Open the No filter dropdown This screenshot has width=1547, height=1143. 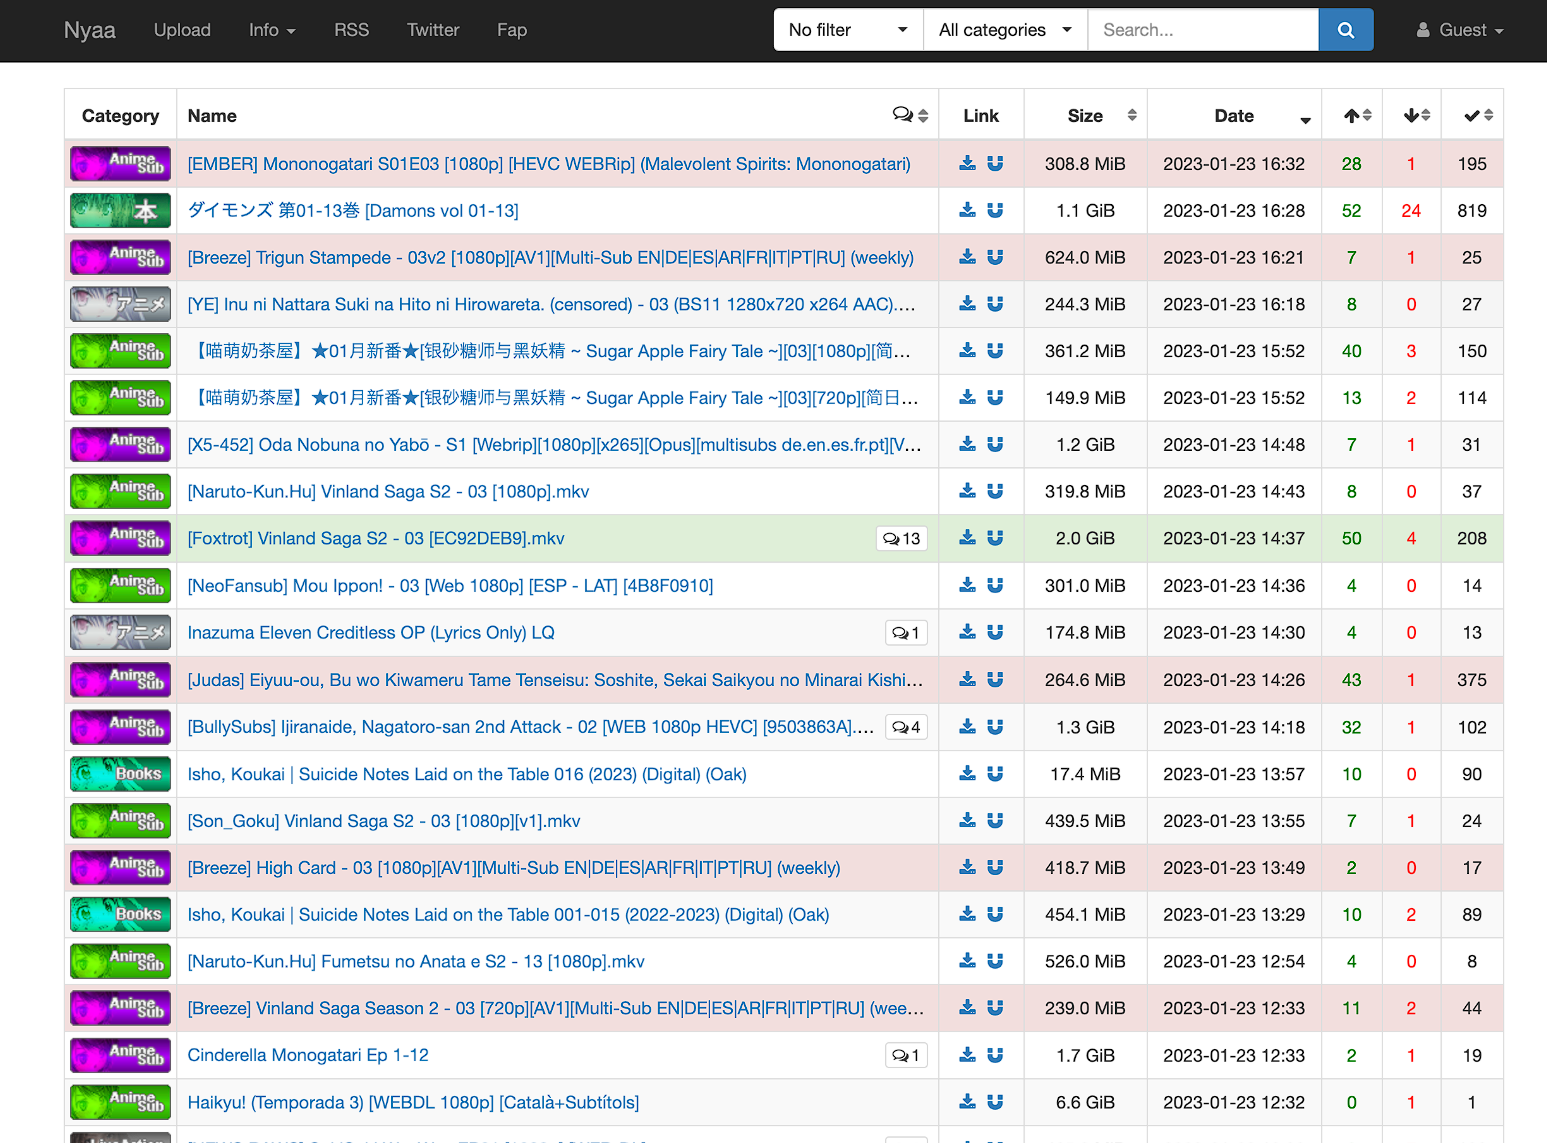click(x=848, y=30)
